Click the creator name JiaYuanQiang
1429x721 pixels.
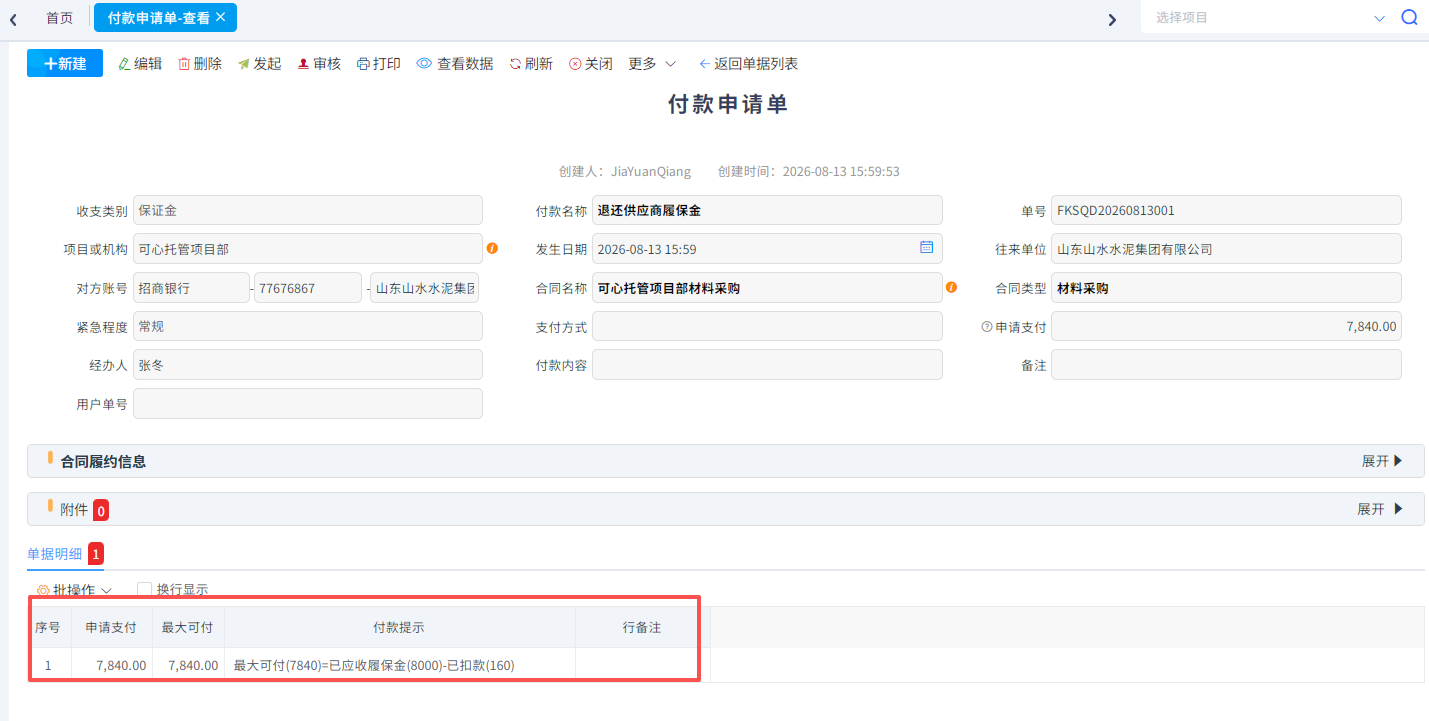[x=651, y=171]
